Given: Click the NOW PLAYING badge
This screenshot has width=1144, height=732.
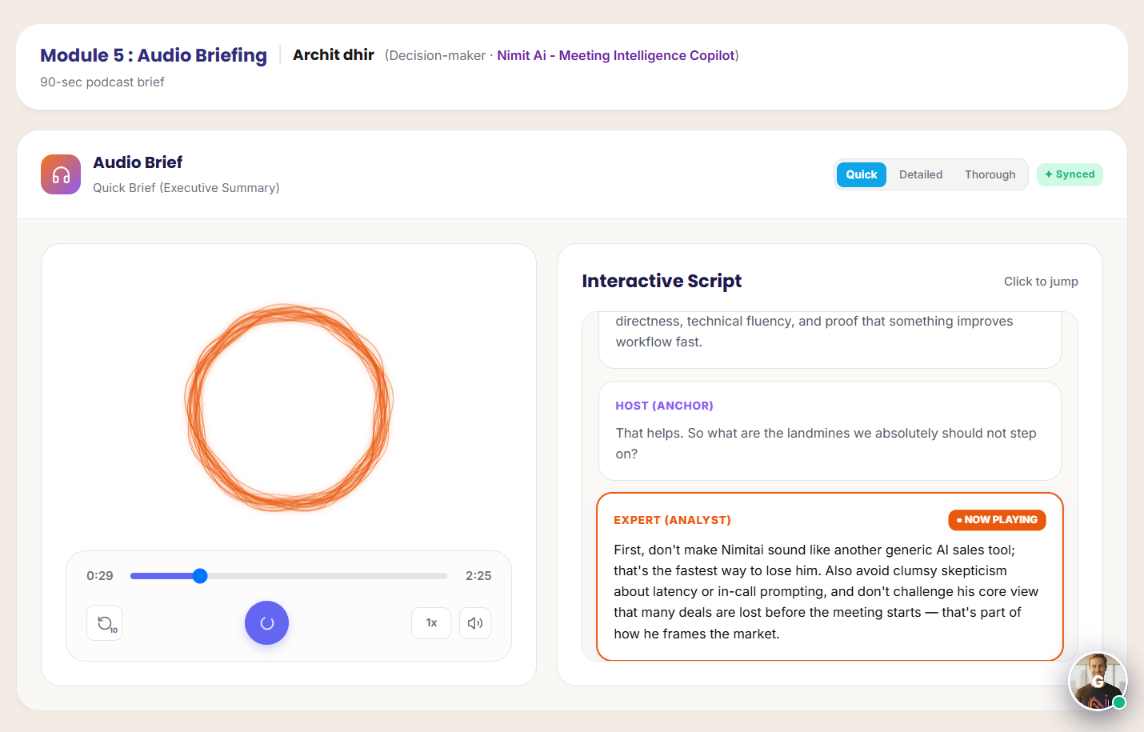Looking at the screenshot, I should 997,520.
